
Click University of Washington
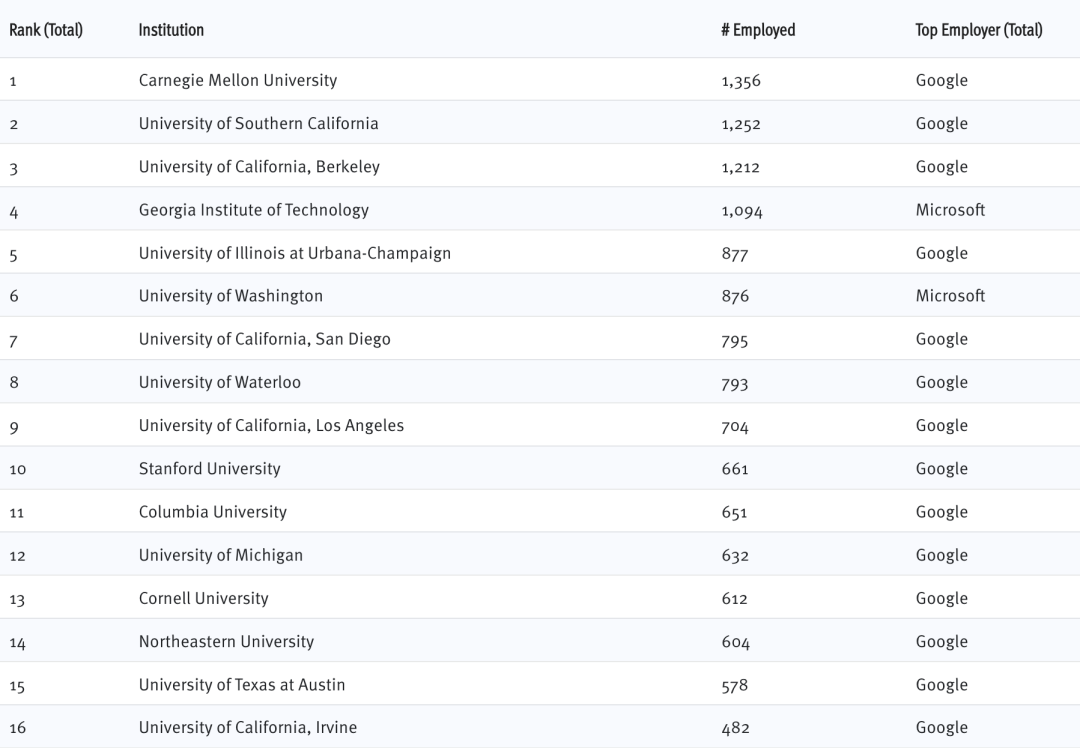pos(231,296)
